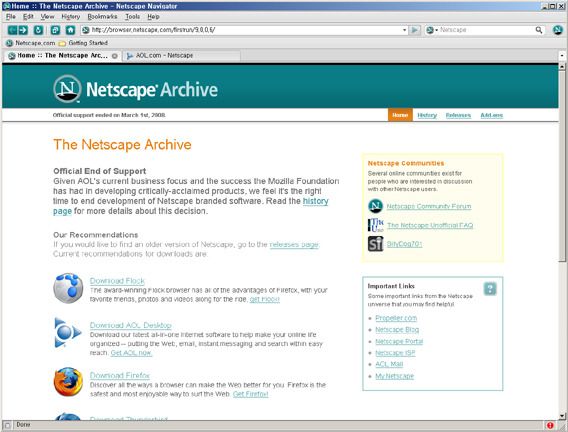
Task: Click the AOL Desktop icon
Action: pos(68,332)
